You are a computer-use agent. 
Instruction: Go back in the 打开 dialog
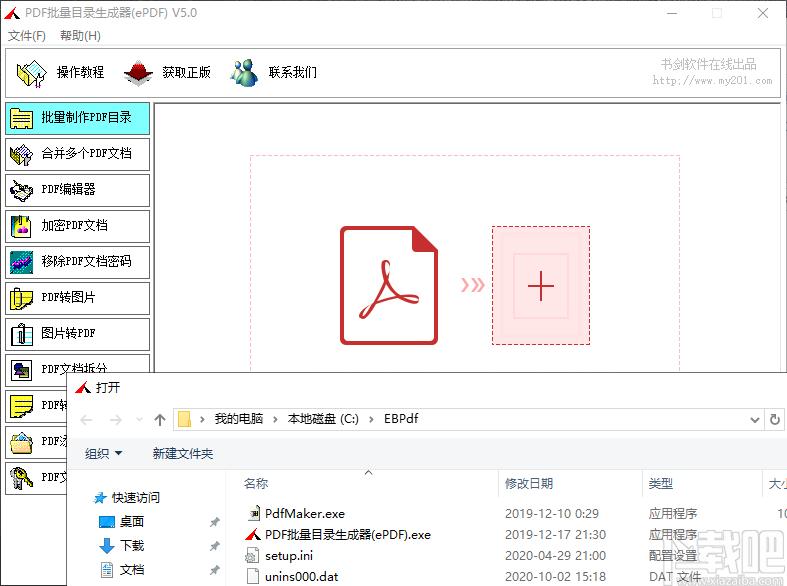(x=86, y=420)
